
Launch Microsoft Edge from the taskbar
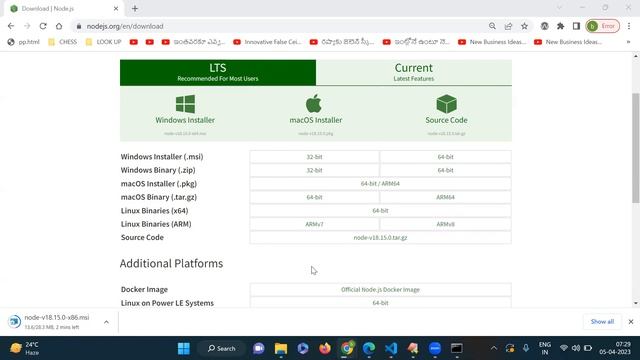coord(369,348)
